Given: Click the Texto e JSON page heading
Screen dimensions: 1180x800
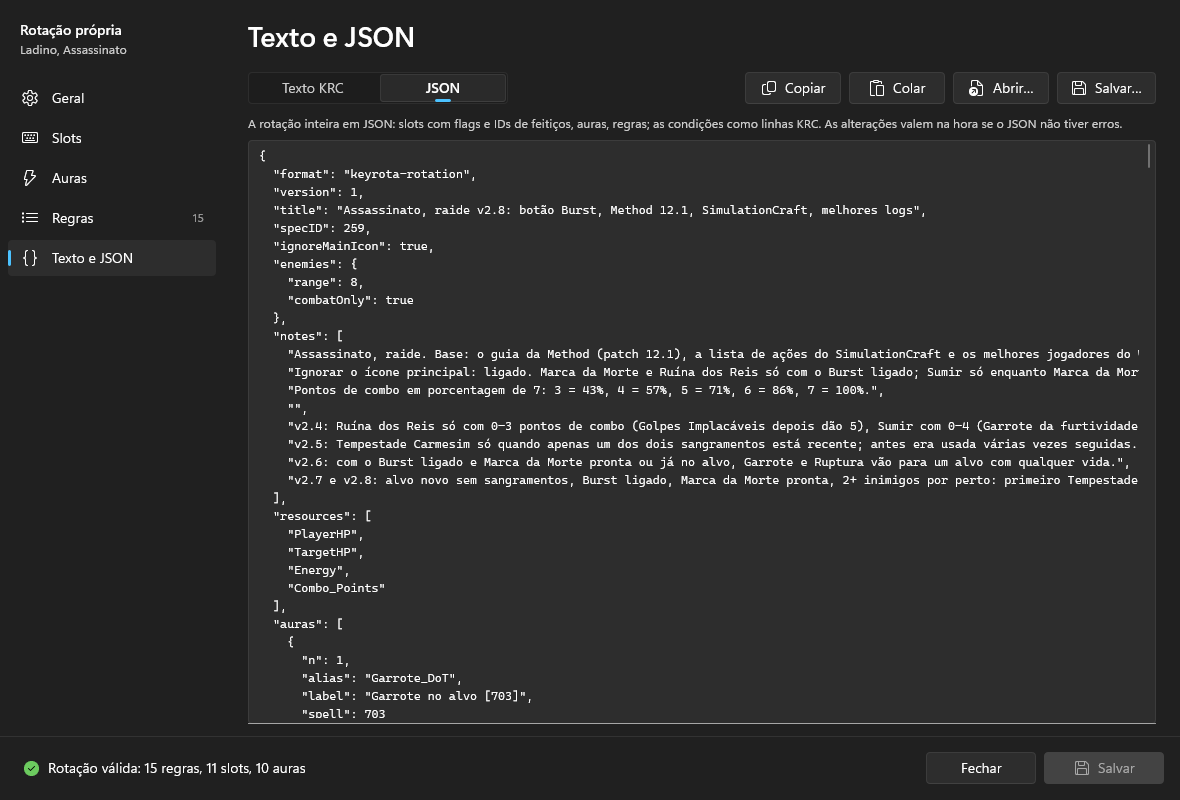Looking at the screenshot, I should (x=331, y=38).
